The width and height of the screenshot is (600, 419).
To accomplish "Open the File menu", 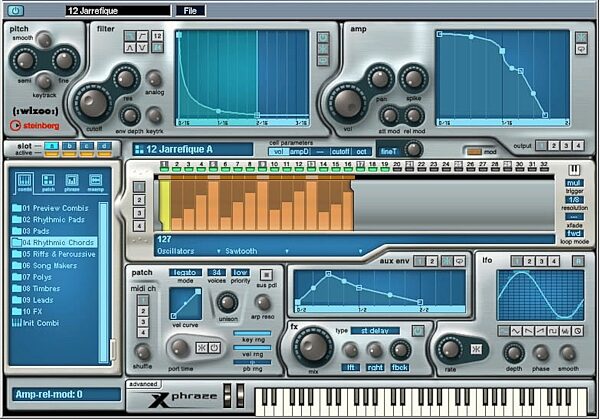I will (x=190, y=11).
